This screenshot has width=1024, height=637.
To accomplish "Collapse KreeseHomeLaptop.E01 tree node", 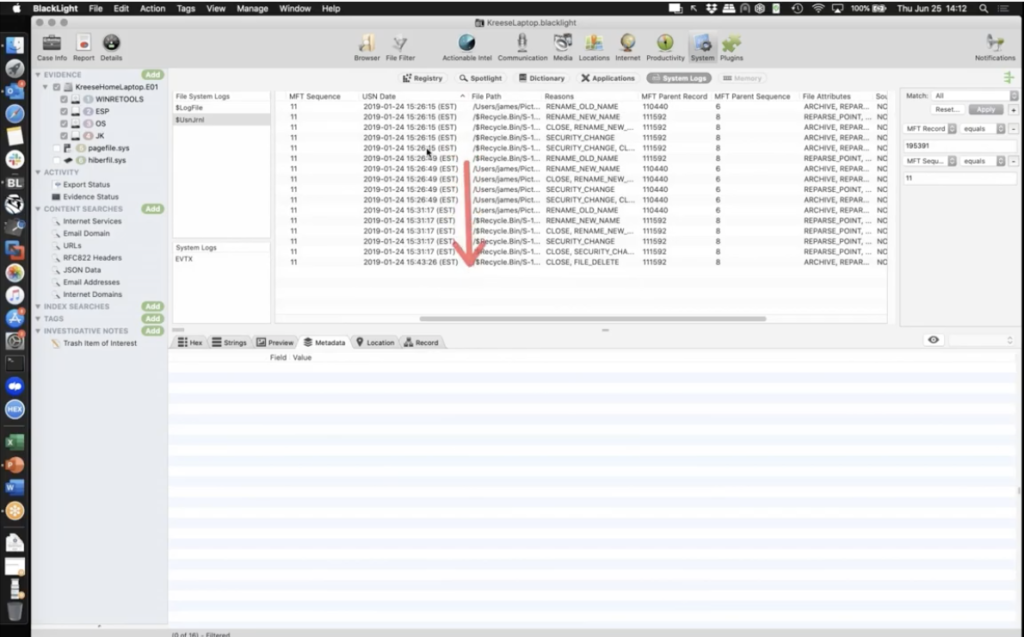I will tap(45, 87).
